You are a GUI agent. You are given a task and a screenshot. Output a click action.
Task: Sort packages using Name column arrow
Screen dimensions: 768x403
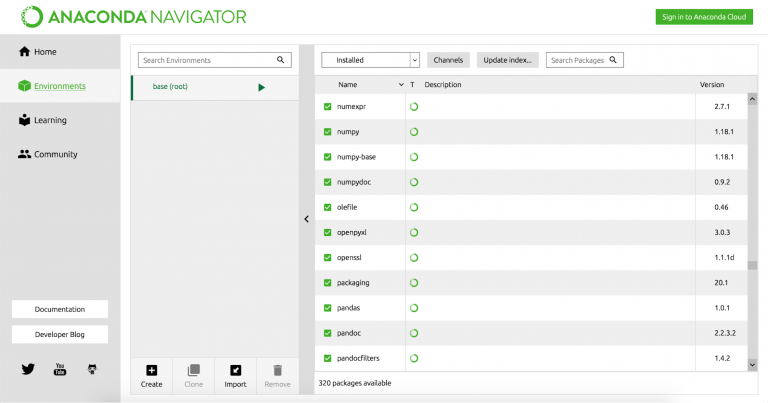(401, 85)
